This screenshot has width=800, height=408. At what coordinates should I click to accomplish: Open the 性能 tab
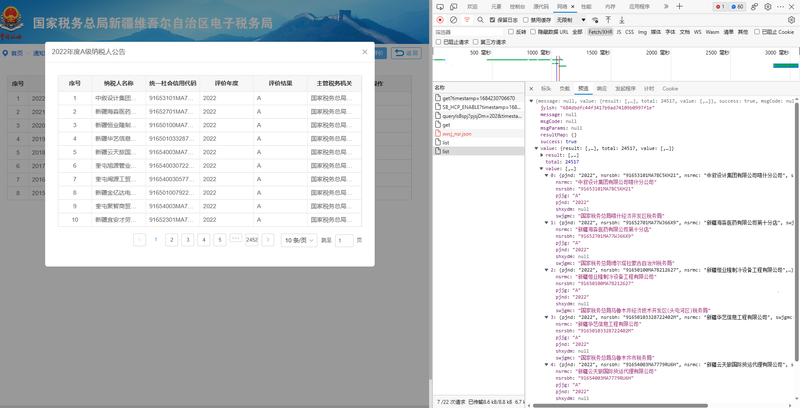click(x=586, y=7)
